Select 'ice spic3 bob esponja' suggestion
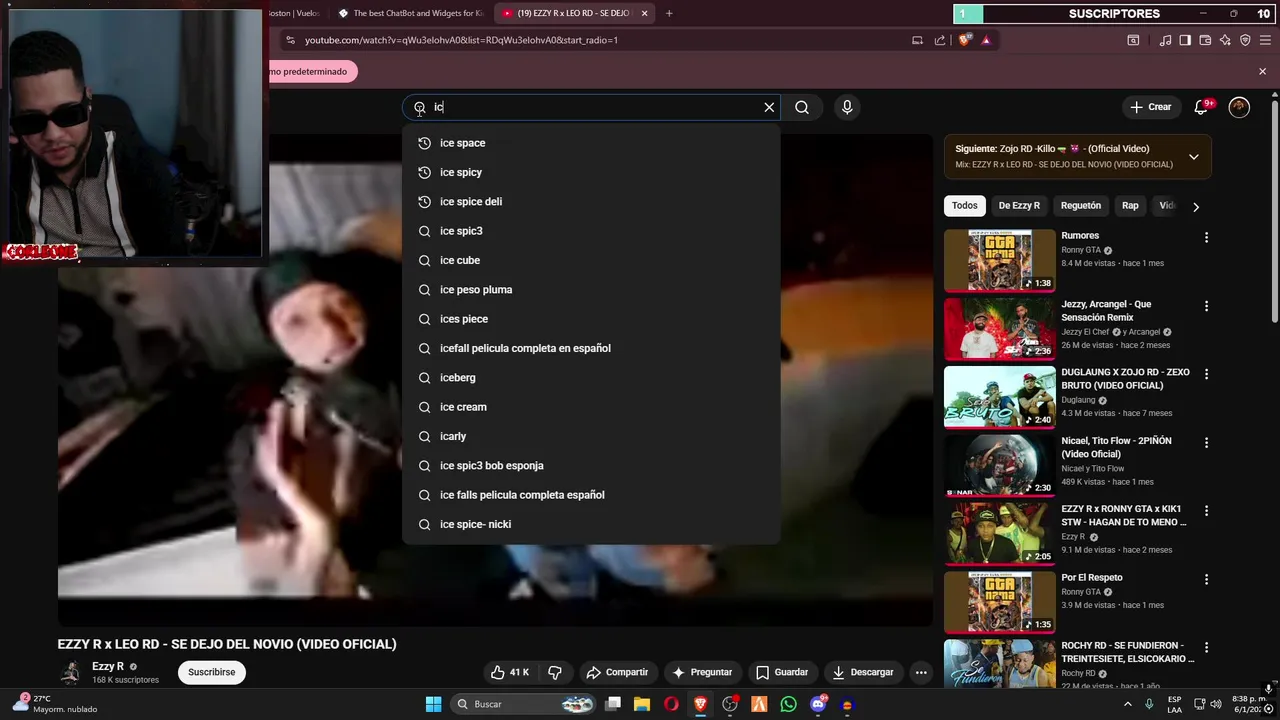 591,465
